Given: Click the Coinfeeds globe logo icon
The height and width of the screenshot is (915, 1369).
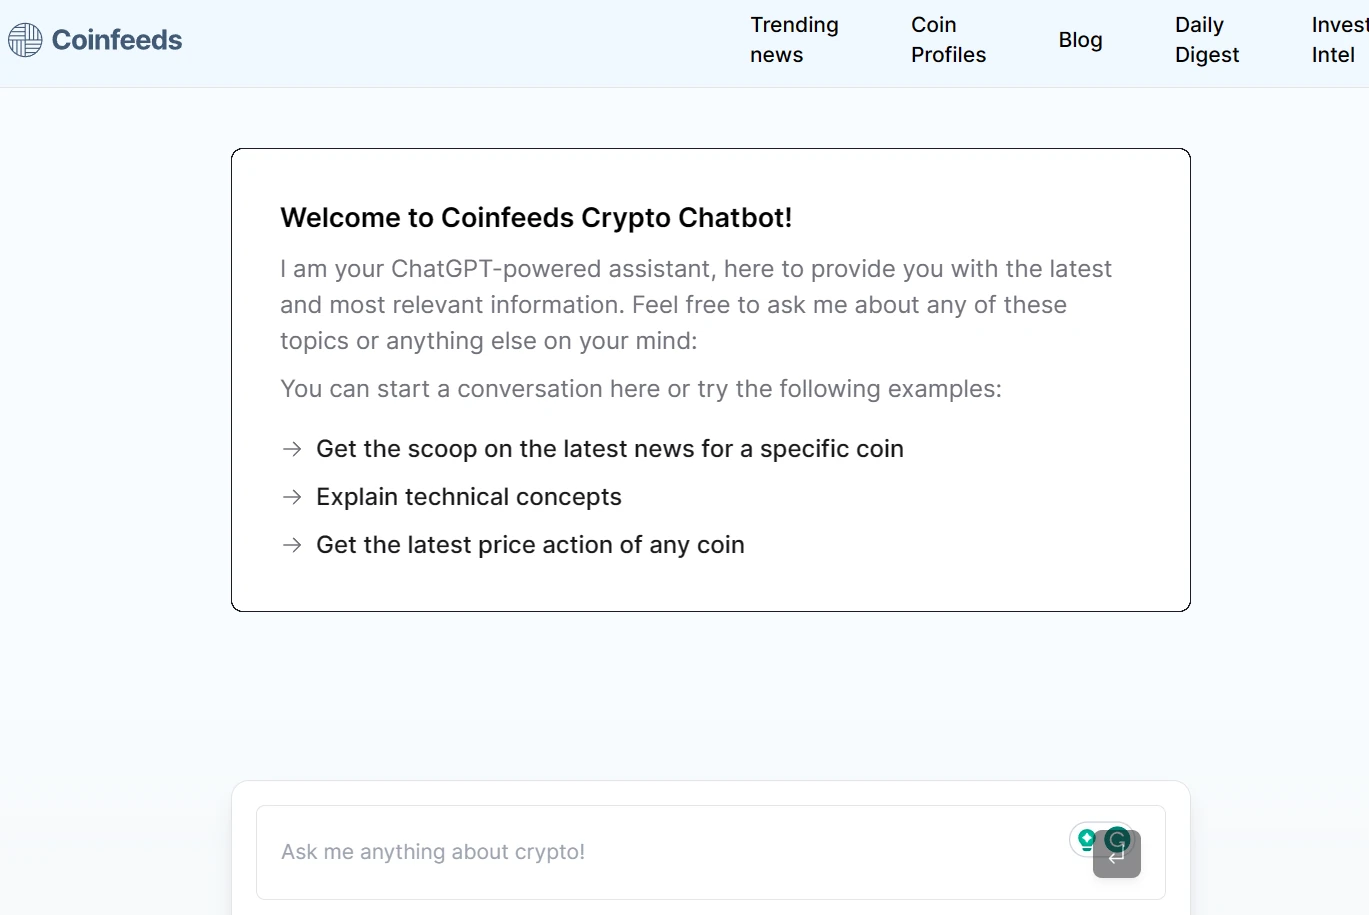Looking at the screenshot, I should (x=25, y=40).
